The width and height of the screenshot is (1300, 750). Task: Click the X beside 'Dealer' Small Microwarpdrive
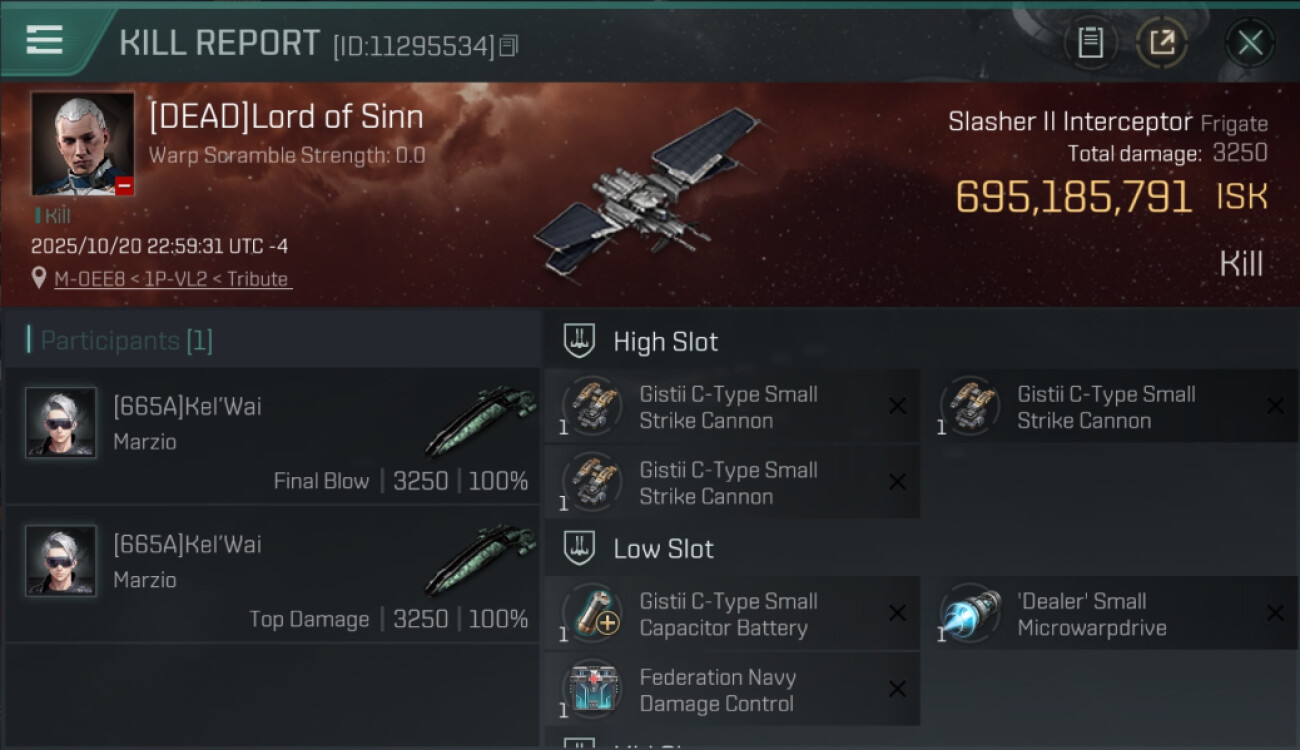[x=1275, y=613]
